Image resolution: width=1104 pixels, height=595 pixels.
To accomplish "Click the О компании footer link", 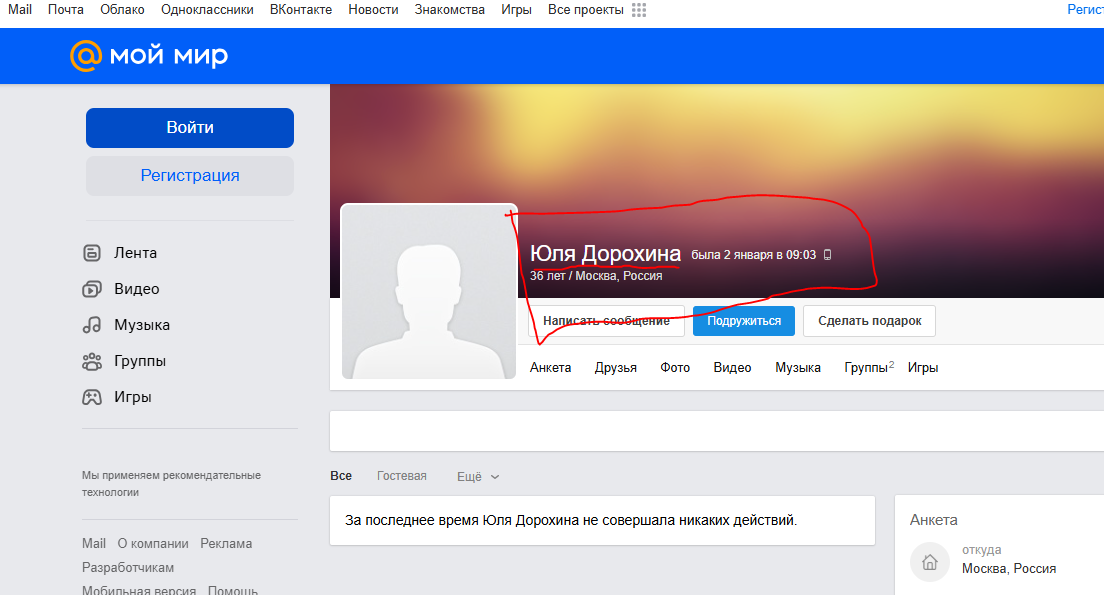I will coord(153,544).
